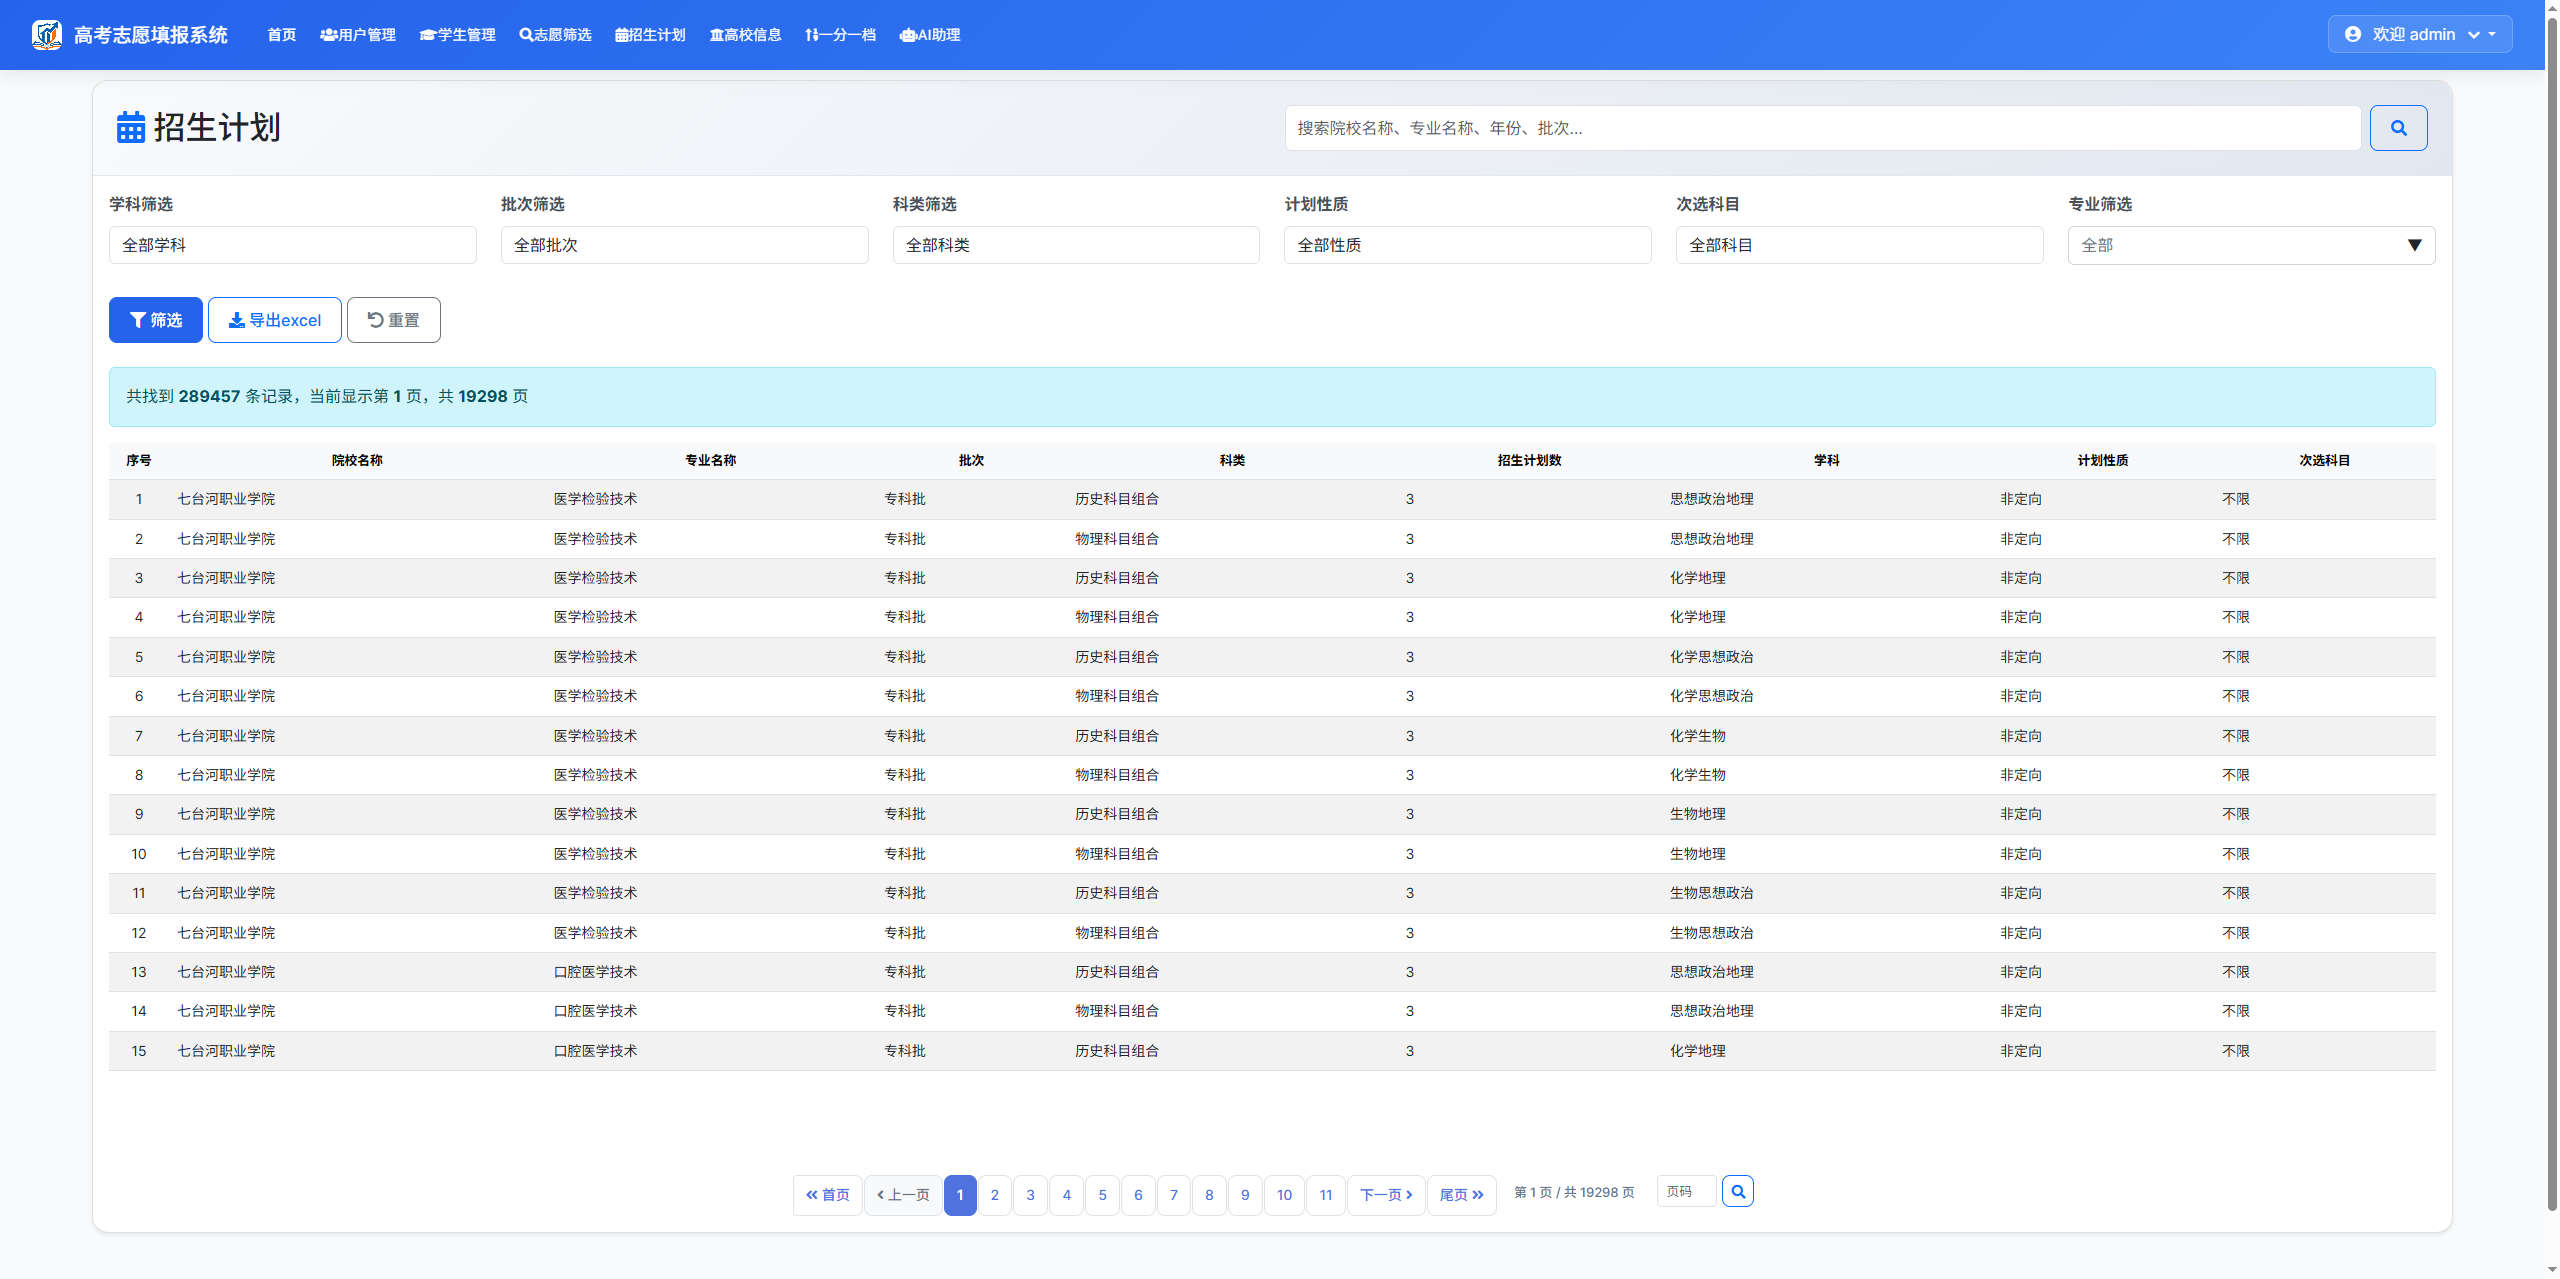Expand the 专业筛选 dropdown arrow

[x=2413, y=245]
